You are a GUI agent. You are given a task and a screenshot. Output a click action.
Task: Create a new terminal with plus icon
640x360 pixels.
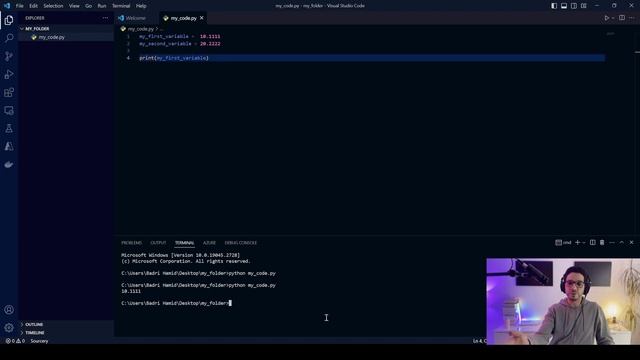coord(577,242)
